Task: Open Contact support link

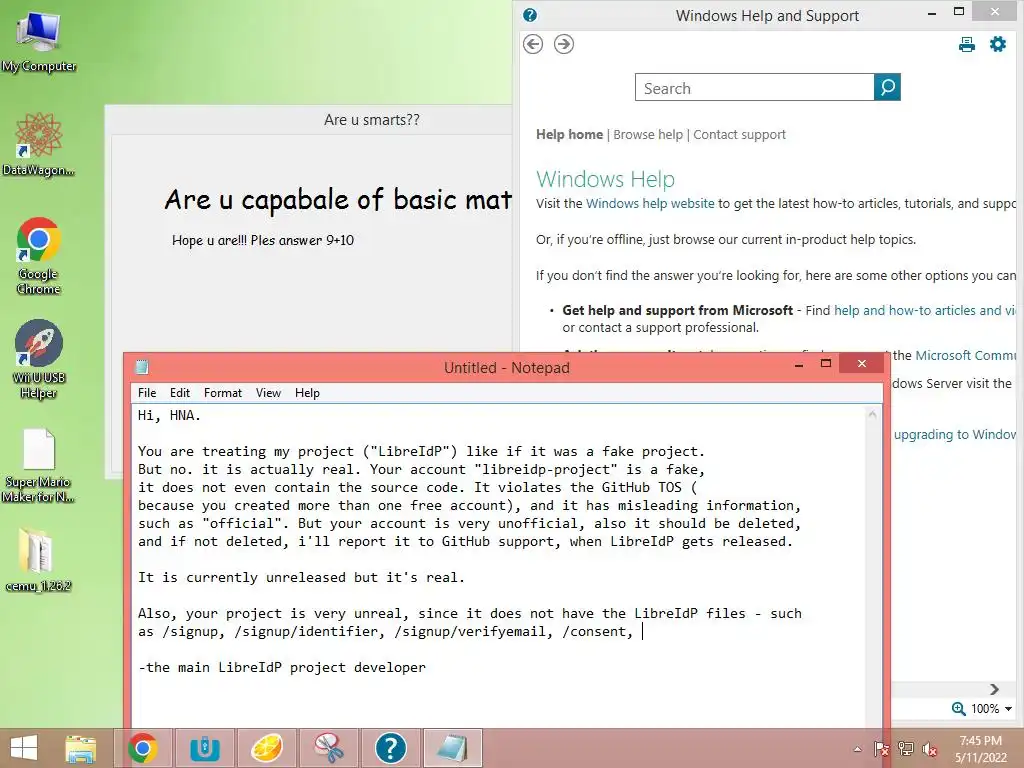Action: (x=739, y=135)
